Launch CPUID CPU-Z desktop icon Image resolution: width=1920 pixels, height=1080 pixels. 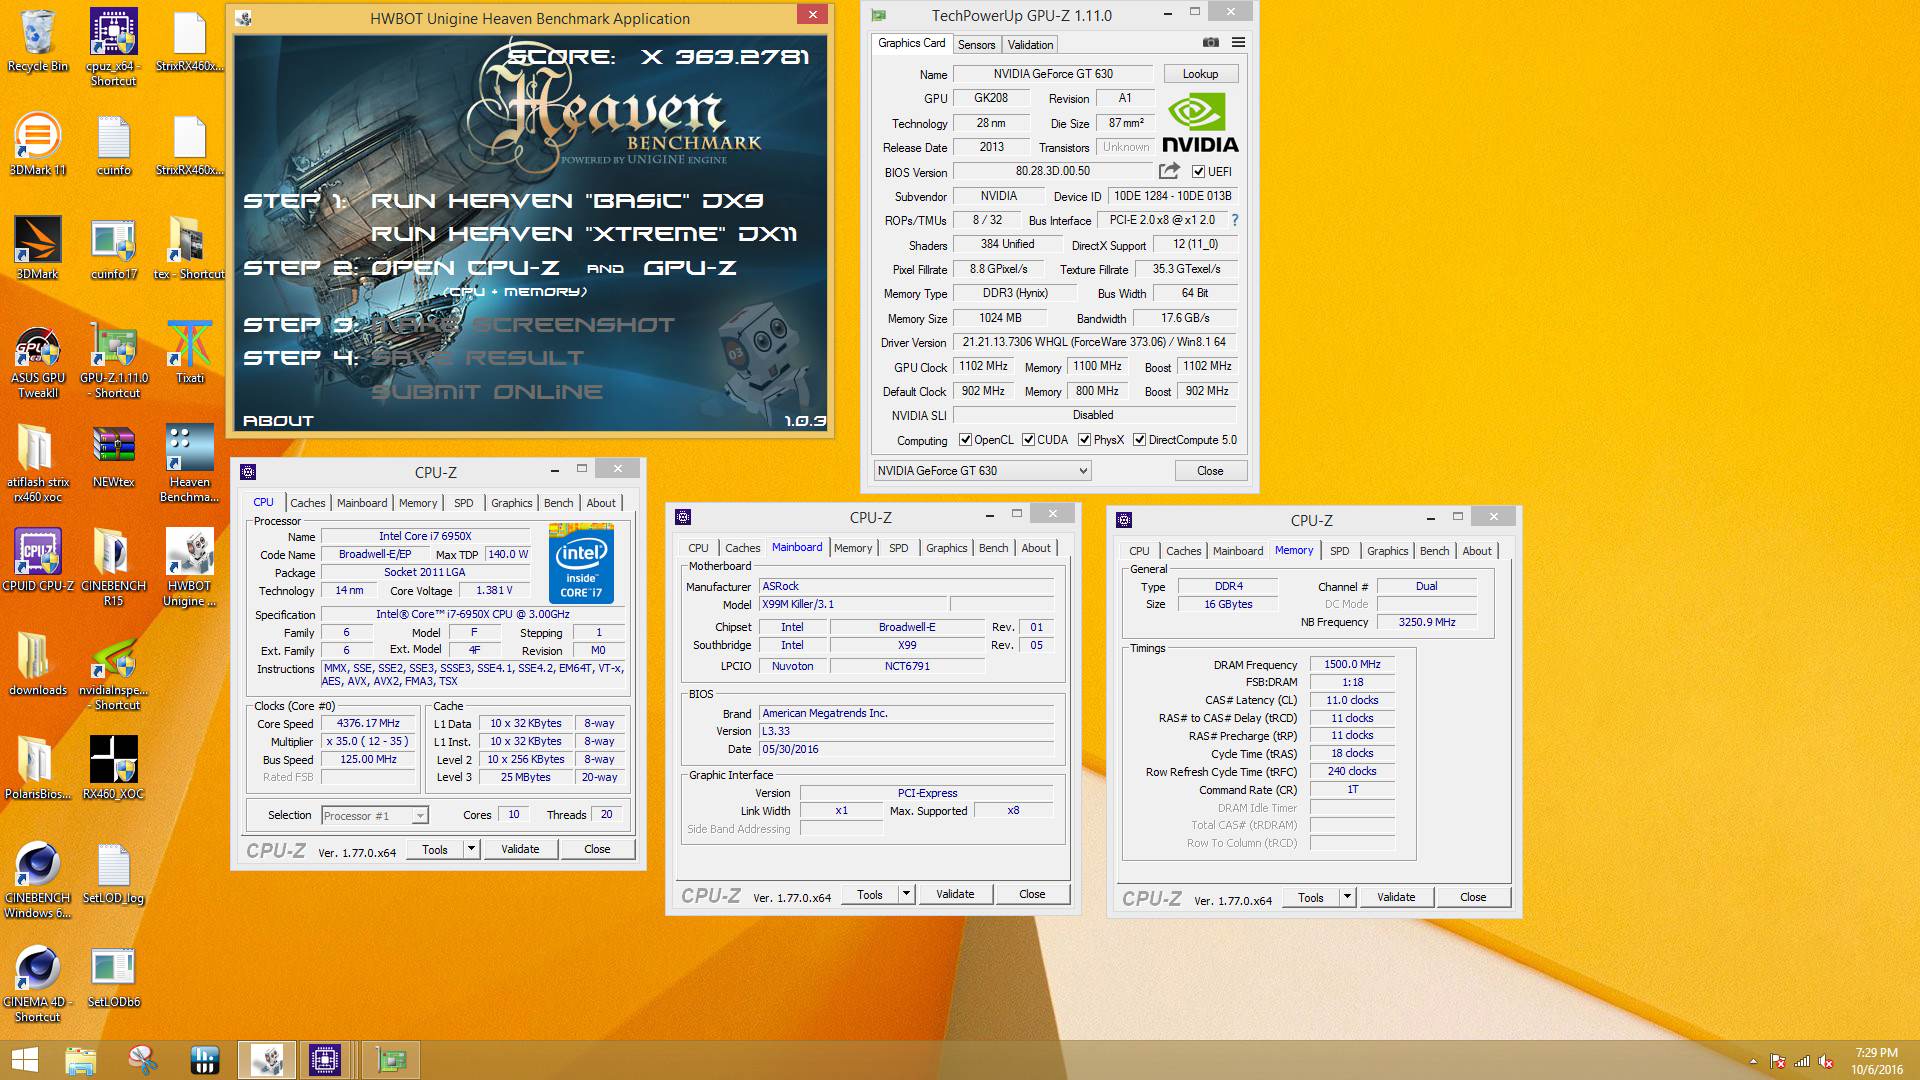(x=38, y=559)
